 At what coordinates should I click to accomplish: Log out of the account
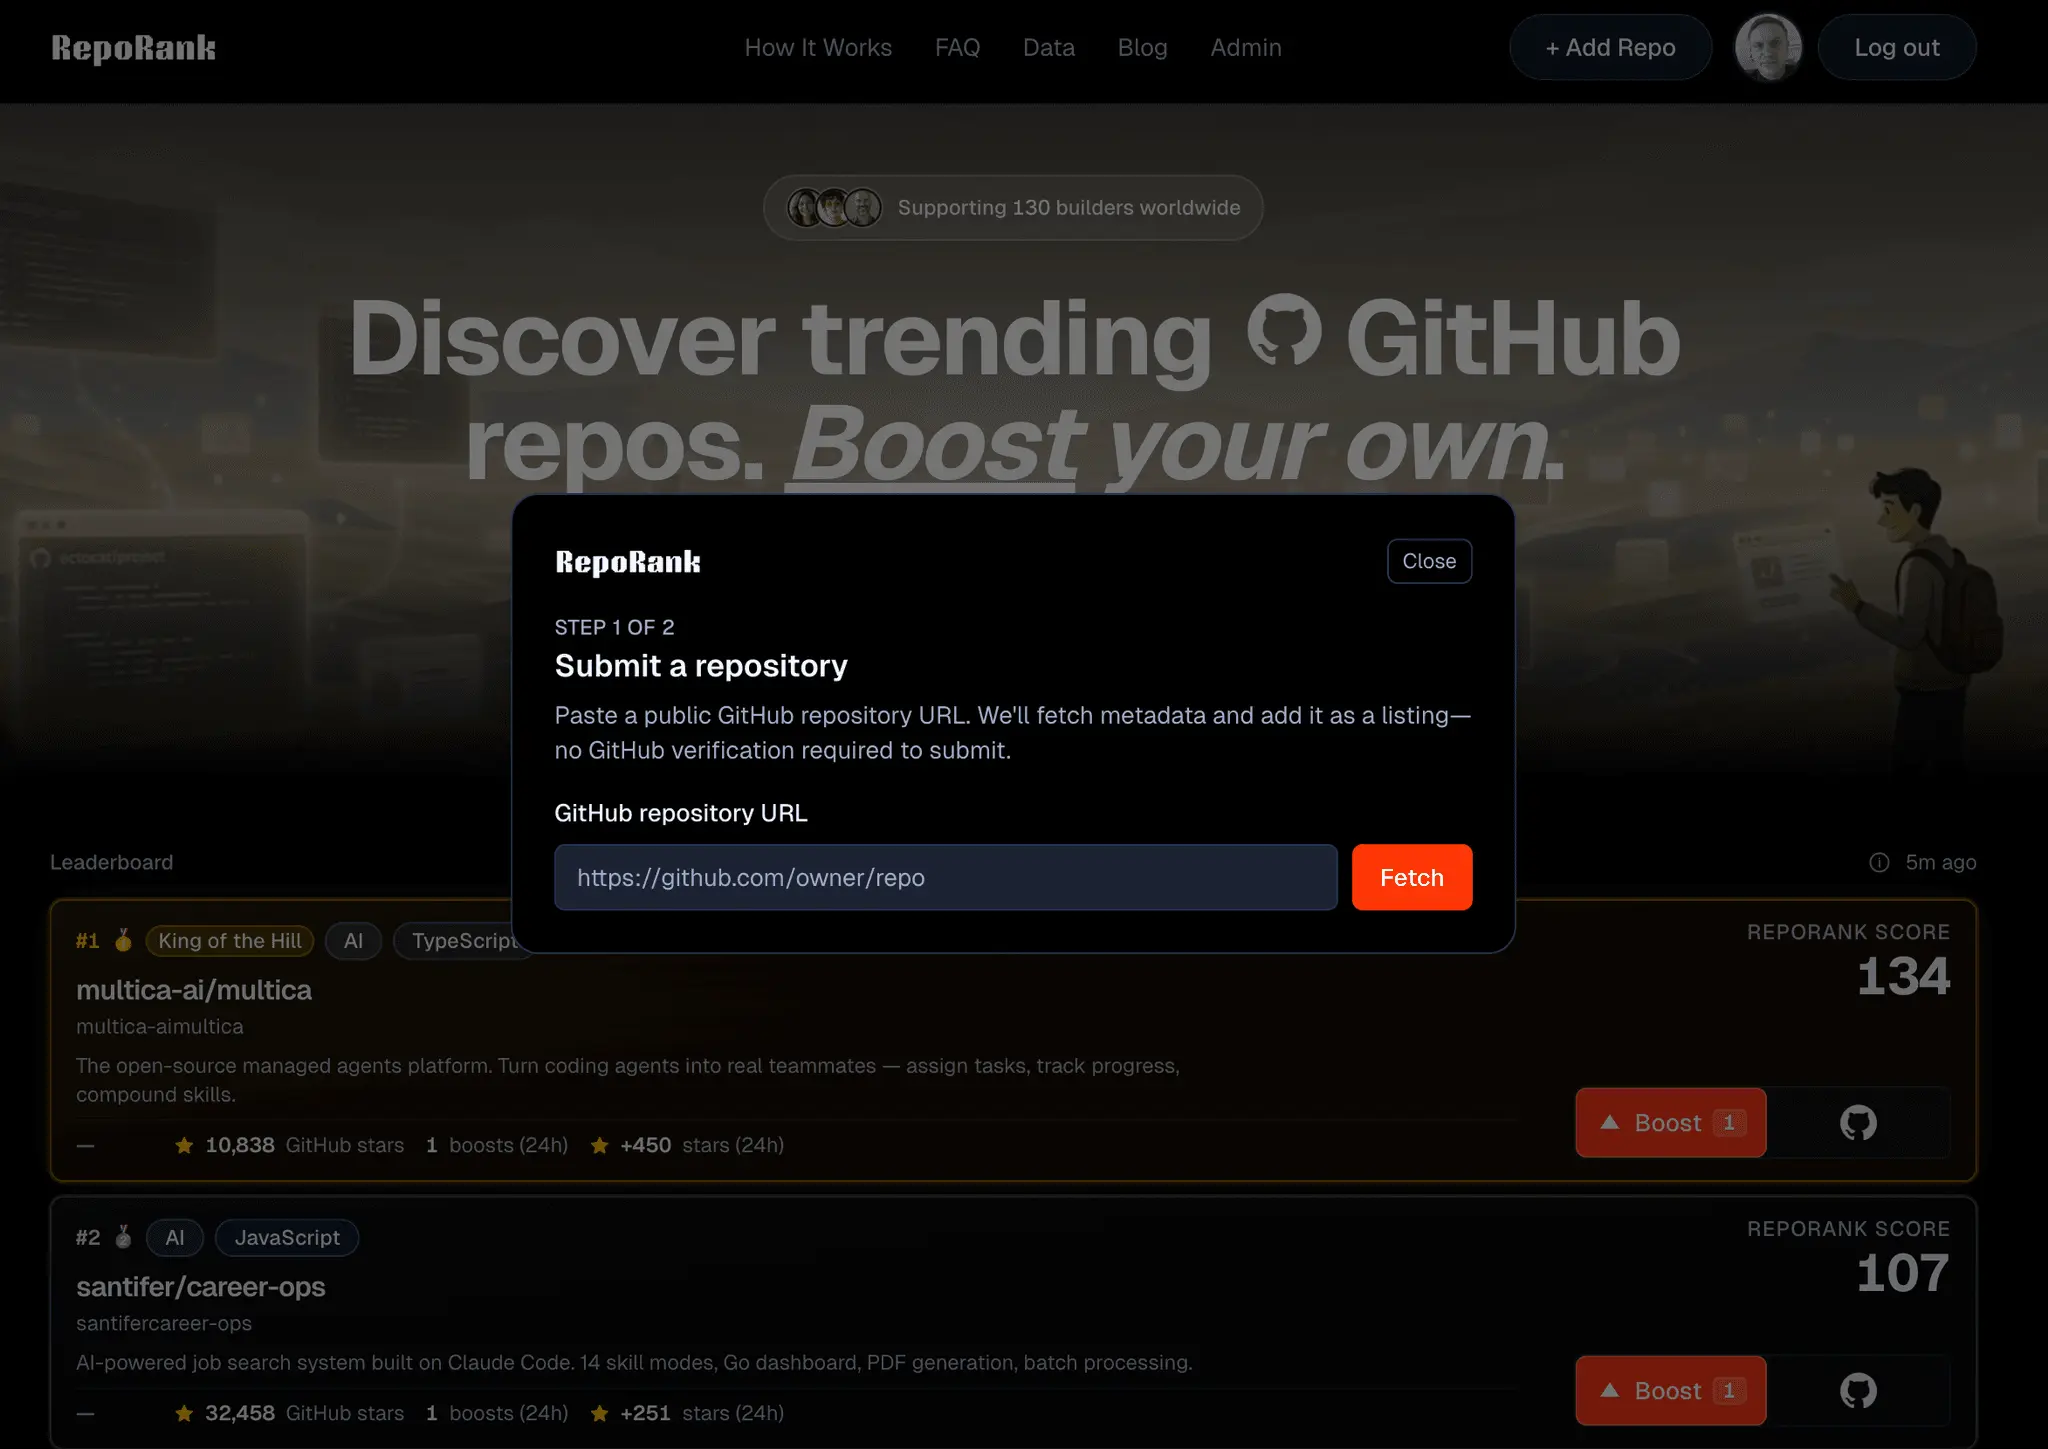(x=1897, y=47)
